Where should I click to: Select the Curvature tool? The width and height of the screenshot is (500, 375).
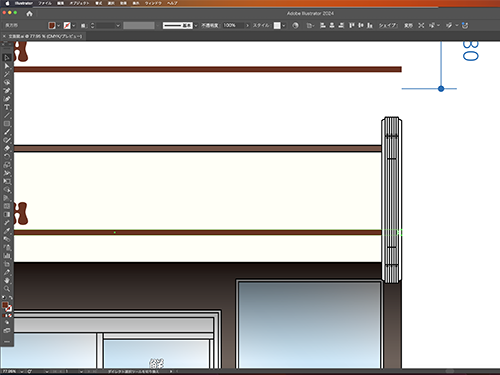coord(7,99)
